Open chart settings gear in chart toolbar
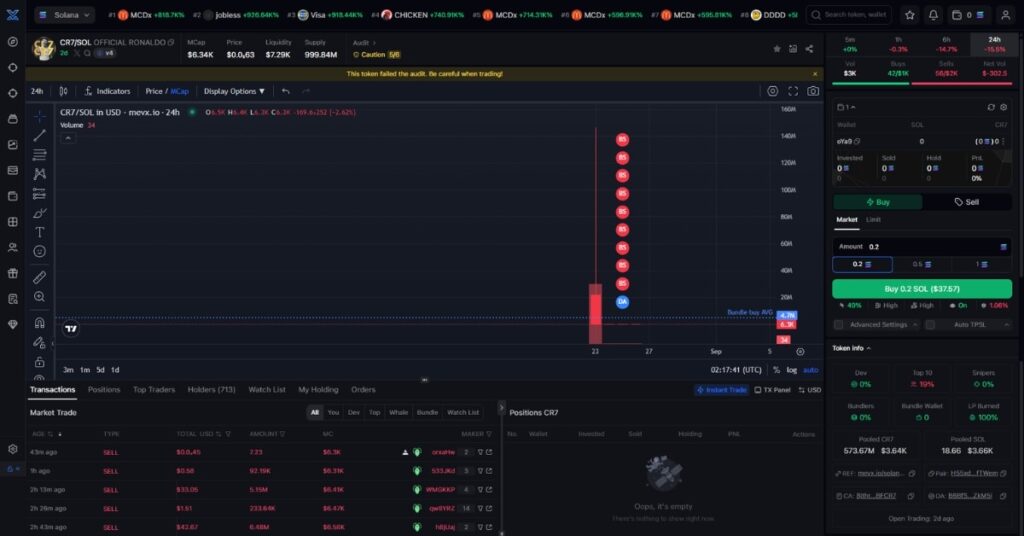Image resolution: width=1024 pixels, height=536 pixels. pyautogui.click(x=773, y=91)
